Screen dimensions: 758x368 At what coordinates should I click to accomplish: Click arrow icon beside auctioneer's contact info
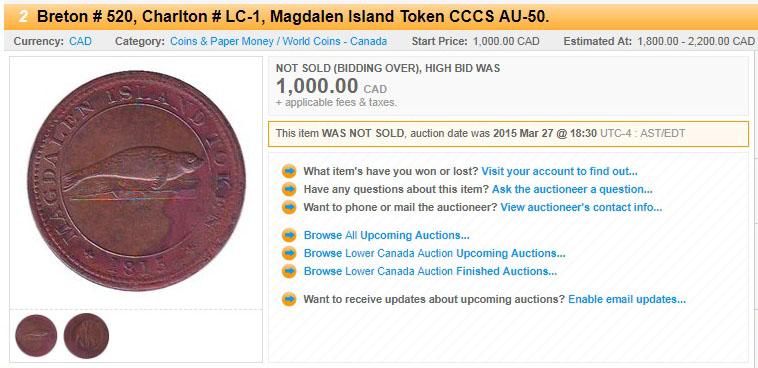tap(289, 207)
